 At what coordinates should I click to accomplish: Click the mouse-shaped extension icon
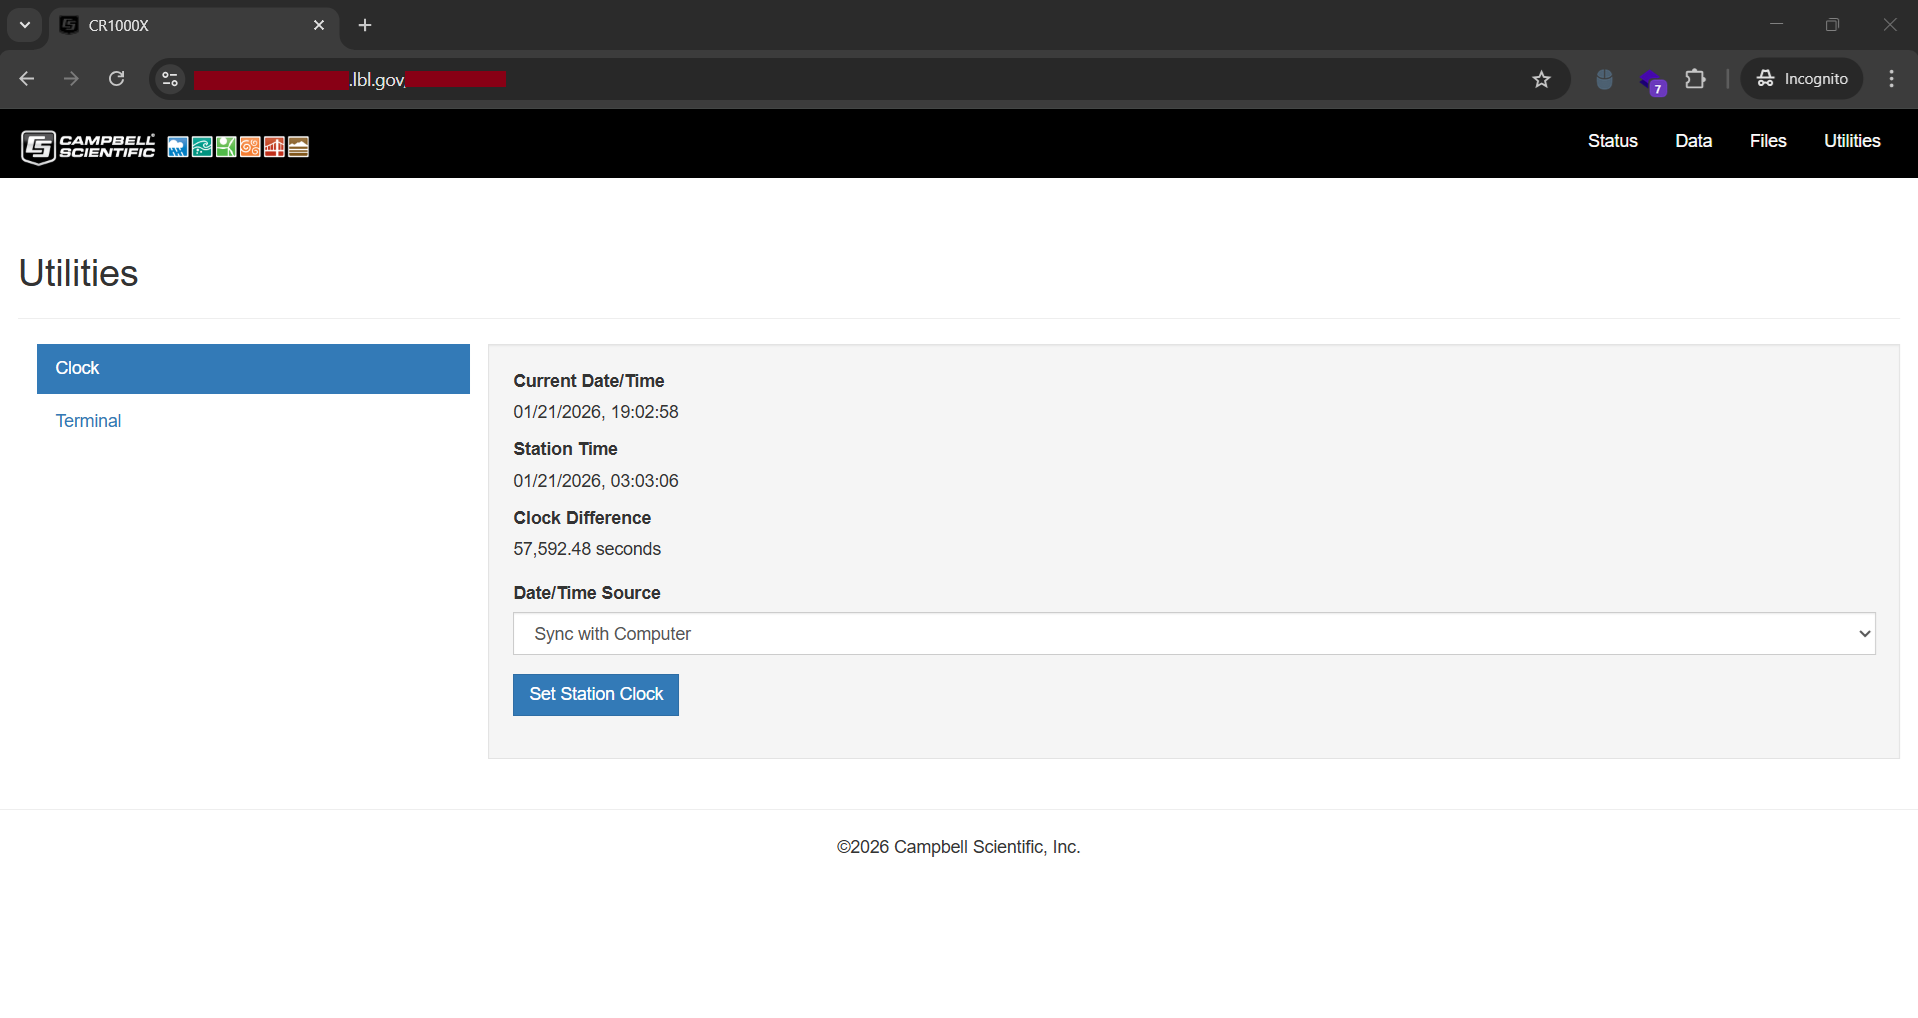click(1604, 79)
